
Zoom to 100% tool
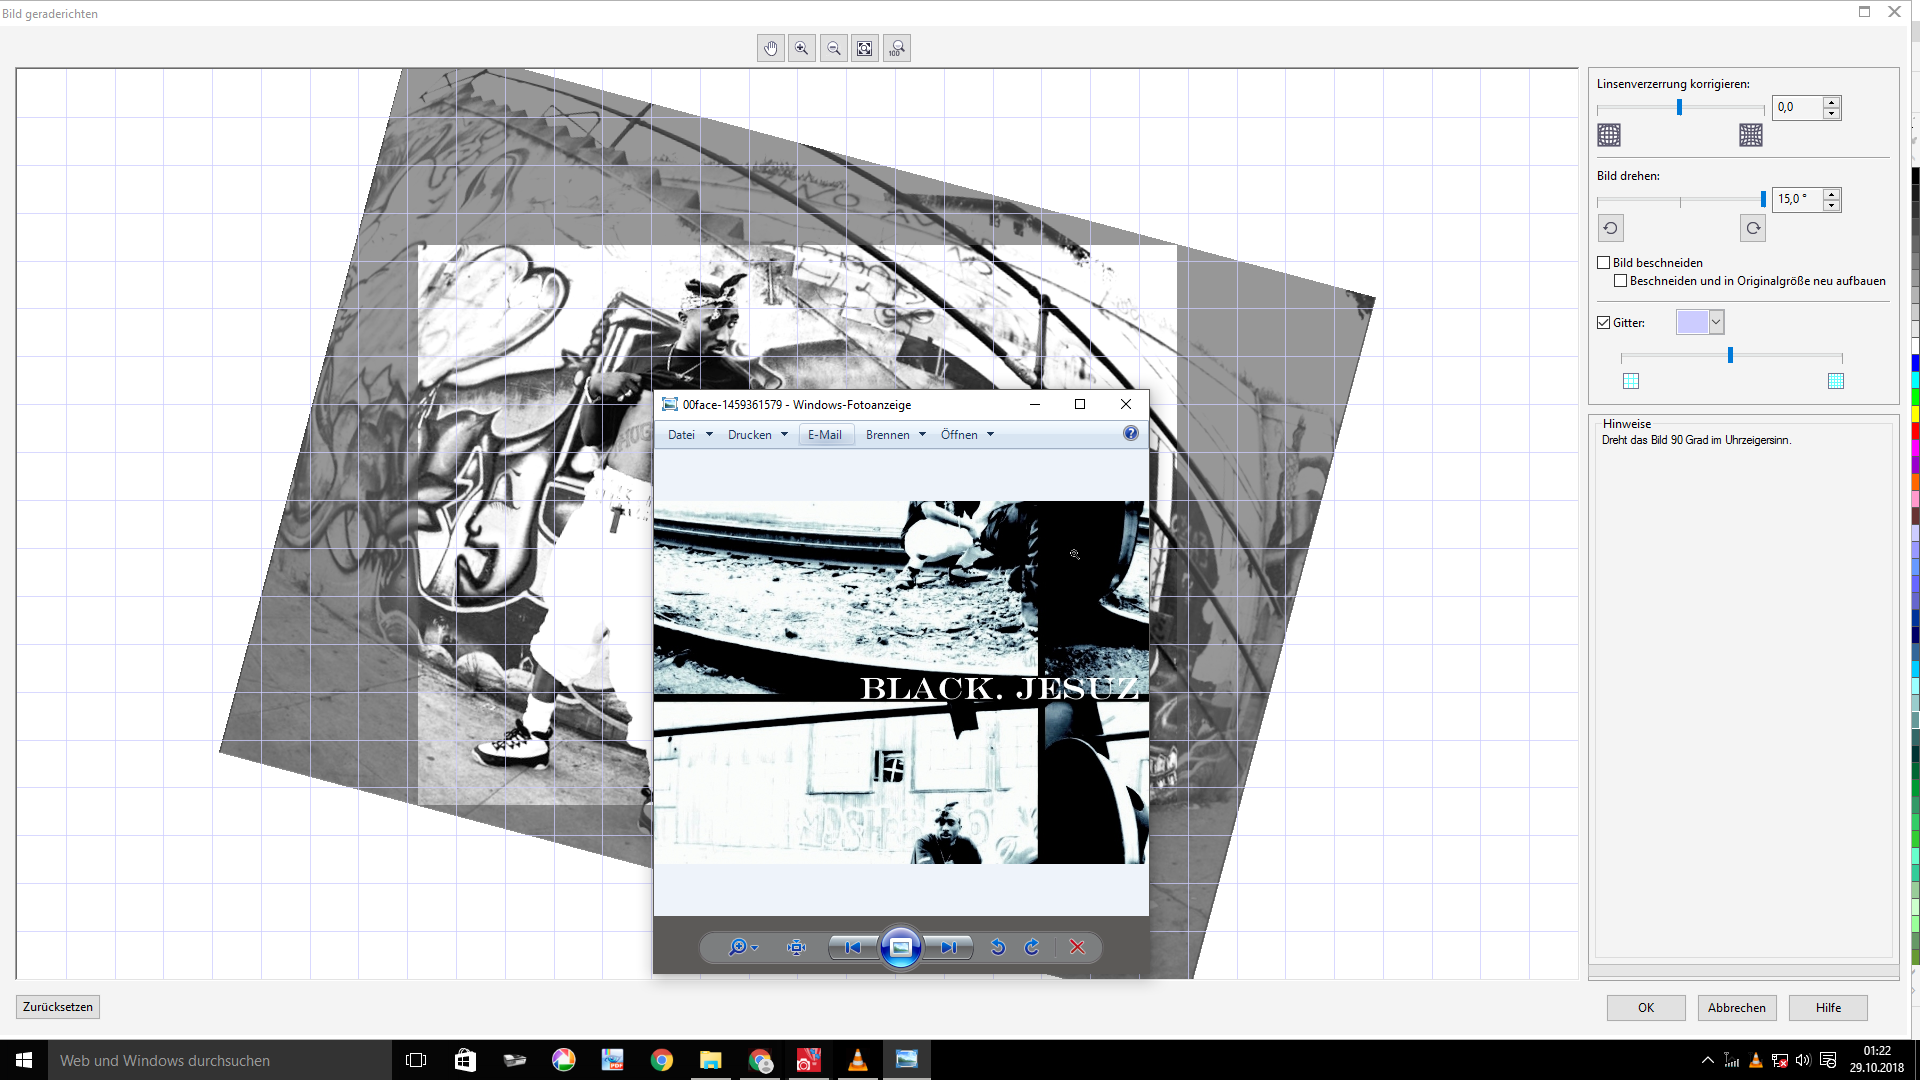(897, 48)
